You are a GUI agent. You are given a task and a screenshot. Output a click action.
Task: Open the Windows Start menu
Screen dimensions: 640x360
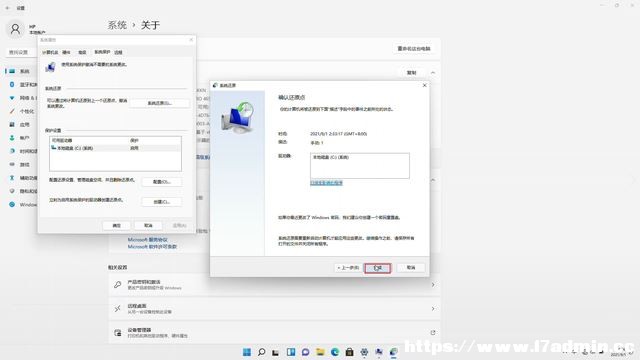coord(247,352)
